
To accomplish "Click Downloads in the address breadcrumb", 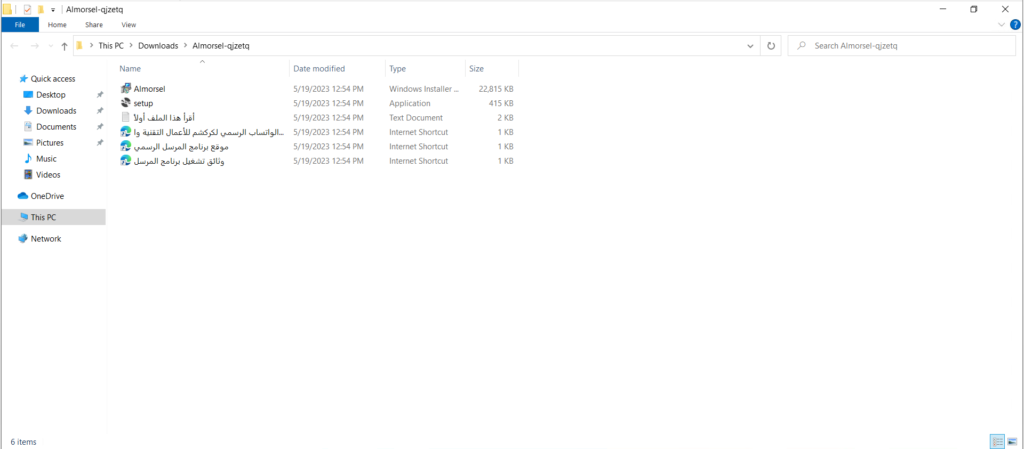I will click(x=158, y=46).
